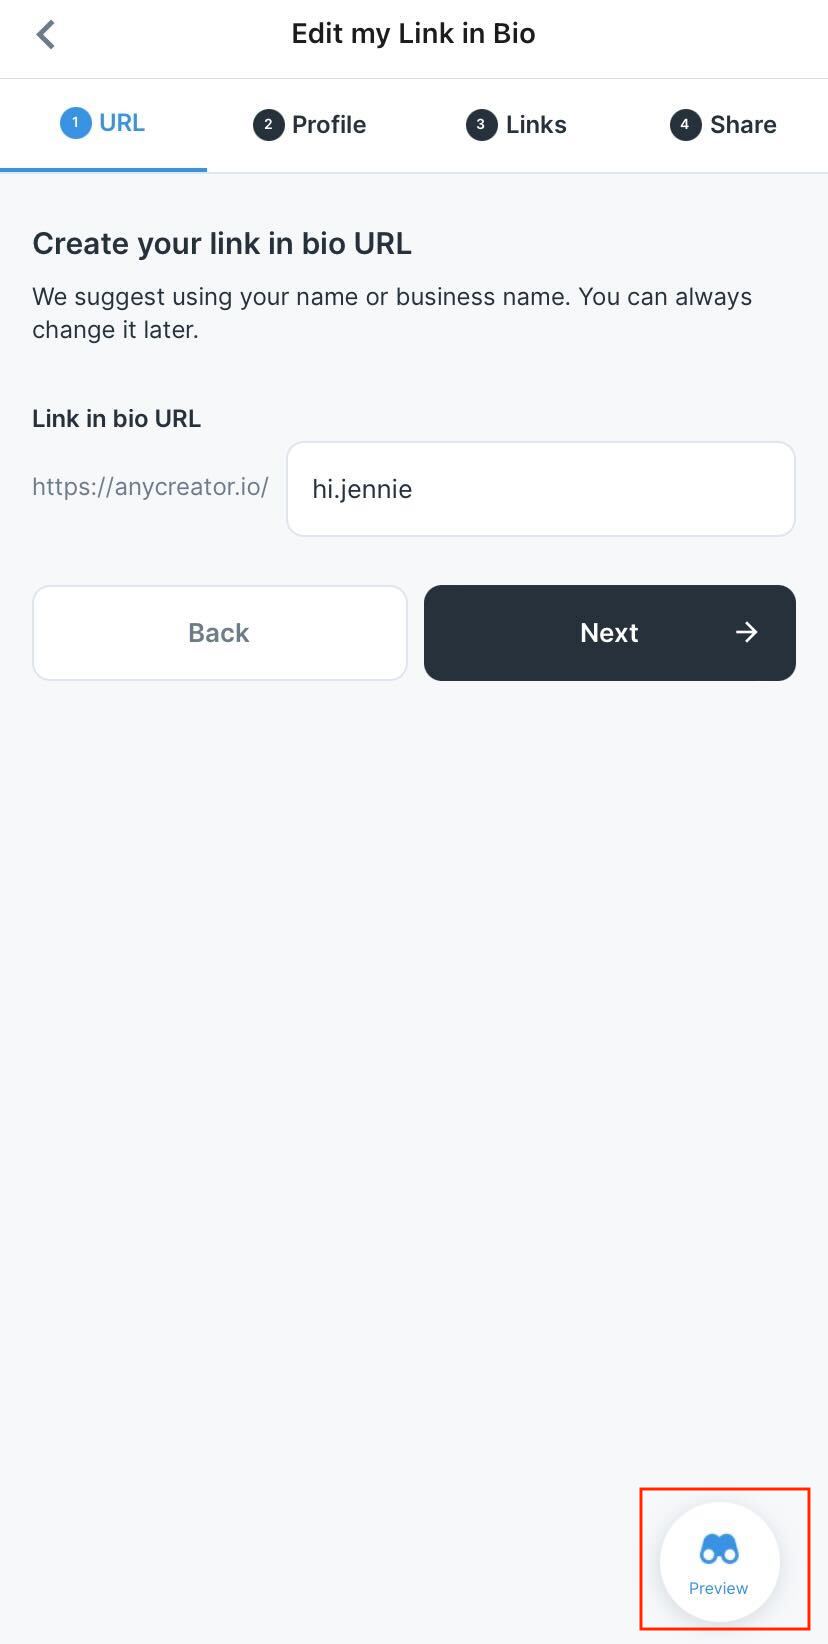Switch to the Profile tab

point(329,125)
